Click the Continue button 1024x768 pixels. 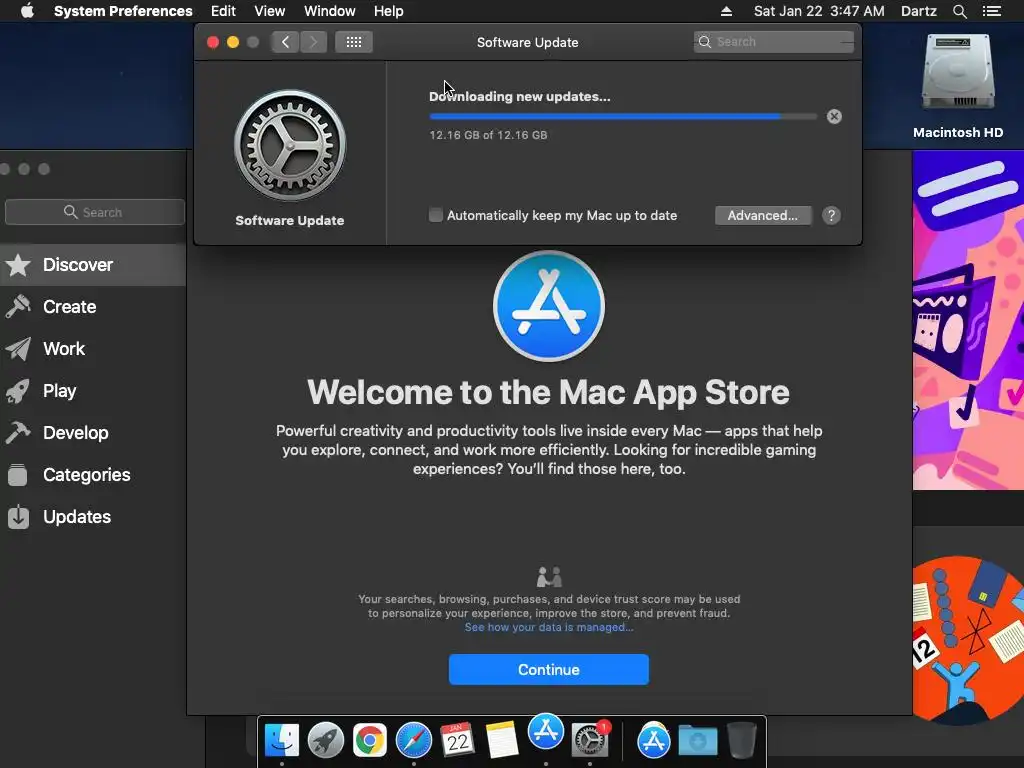point(549,669)
